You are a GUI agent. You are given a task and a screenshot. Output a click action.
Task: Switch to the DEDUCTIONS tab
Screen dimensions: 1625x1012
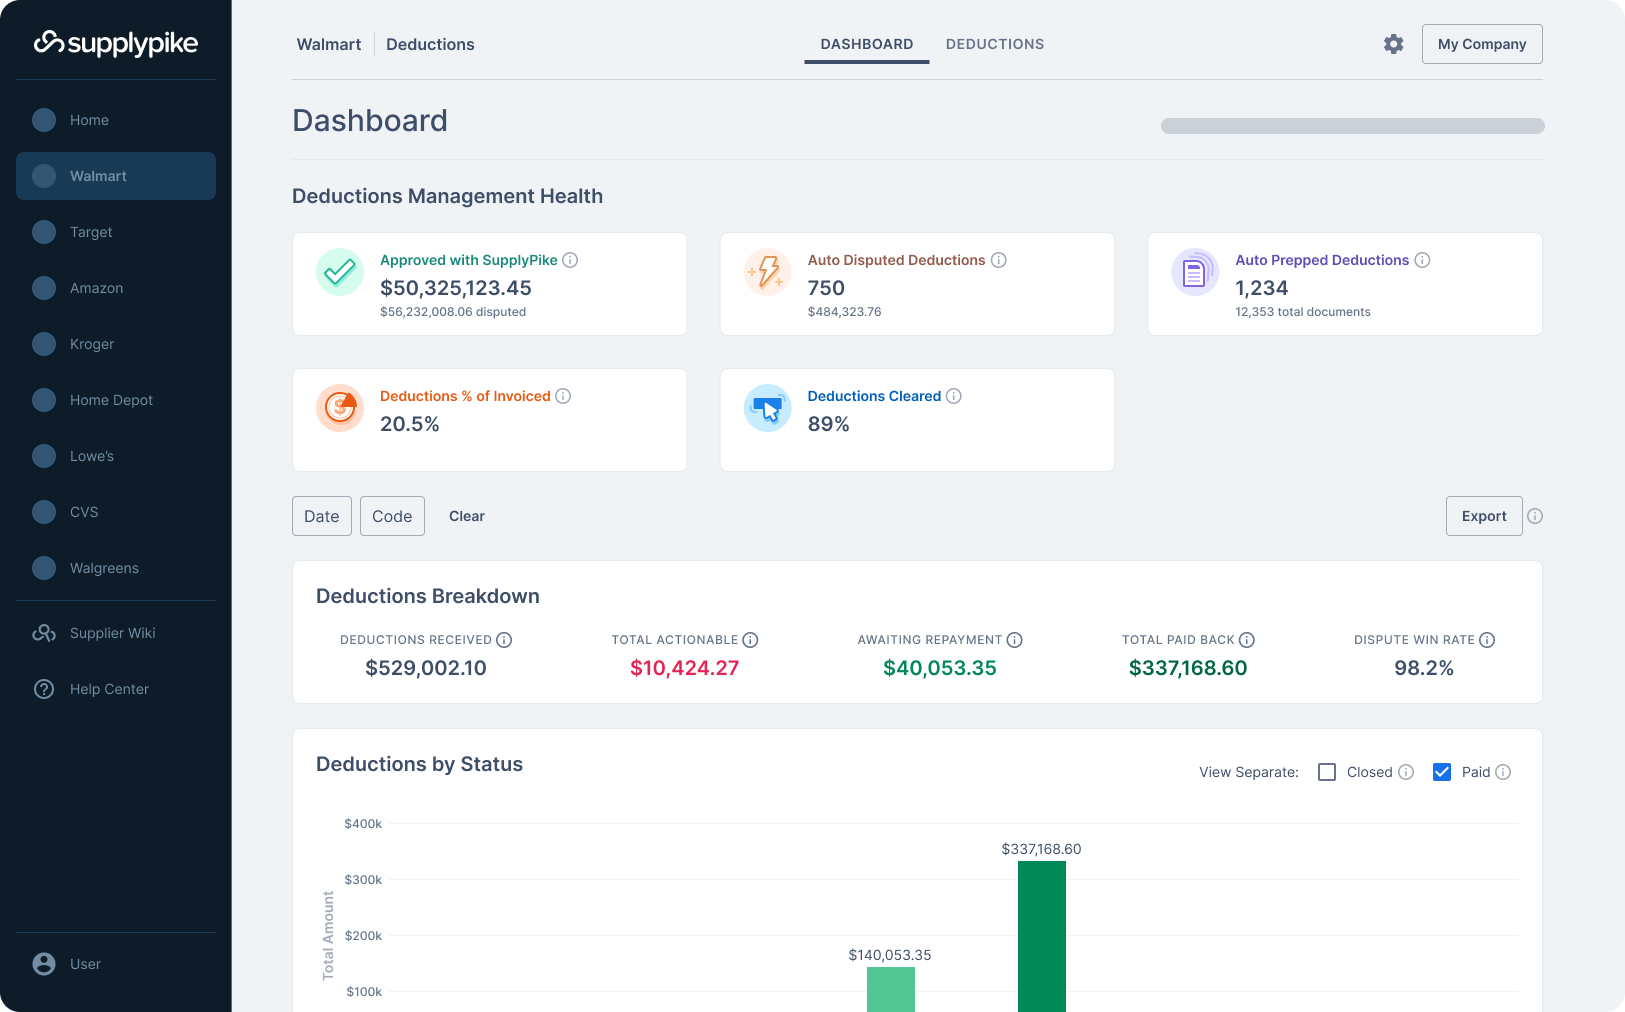995,44
